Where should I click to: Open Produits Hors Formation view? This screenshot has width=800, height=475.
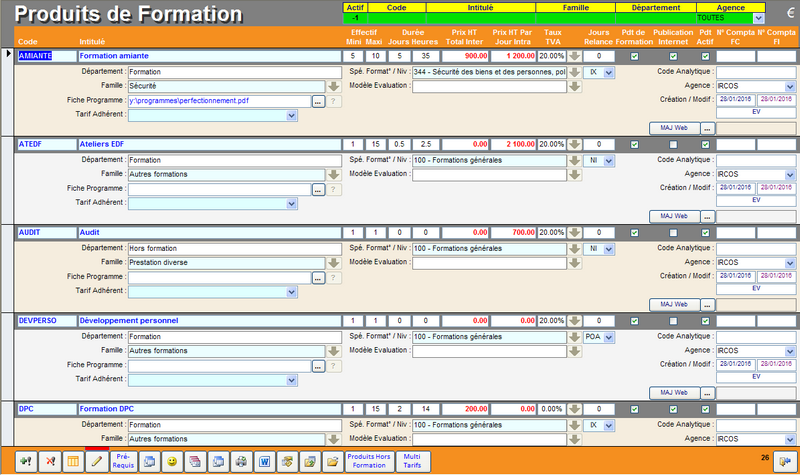click(x=366, y=461)
